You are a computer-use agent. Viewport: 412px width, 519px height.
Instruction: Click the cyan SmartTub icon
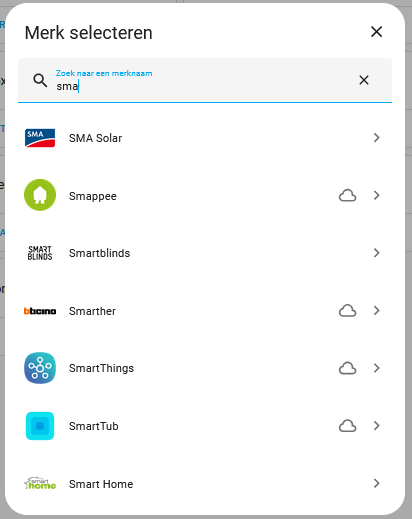(40, 426)
